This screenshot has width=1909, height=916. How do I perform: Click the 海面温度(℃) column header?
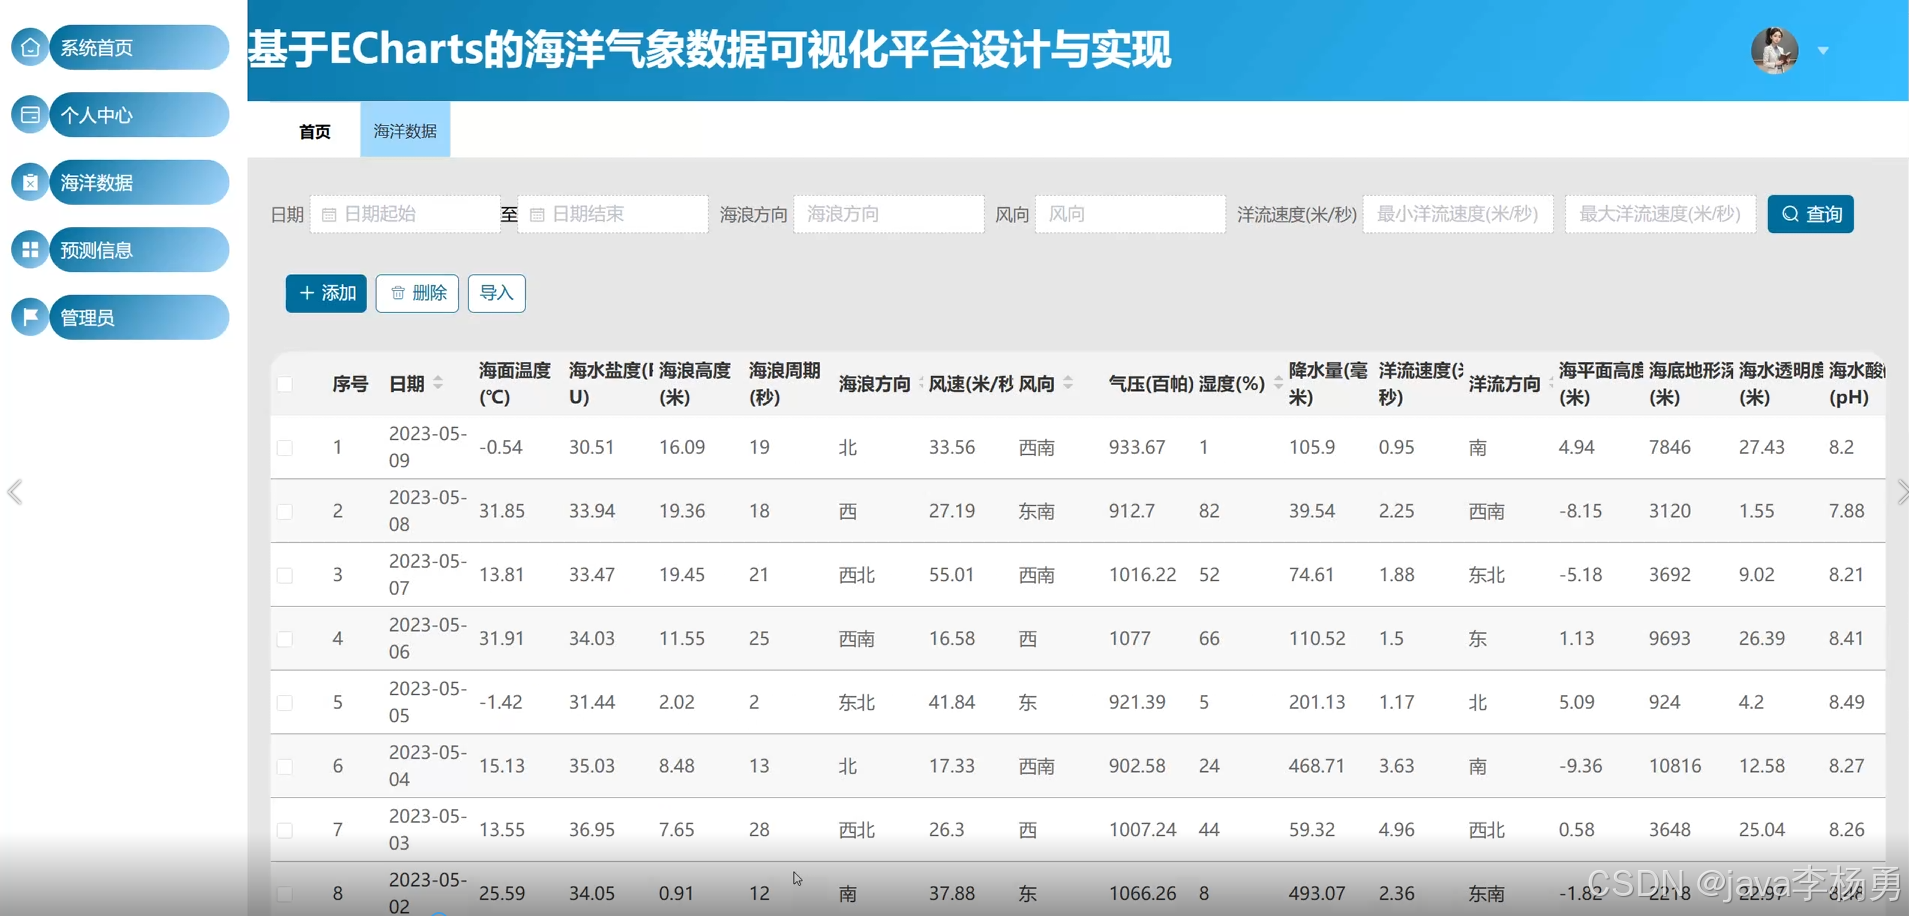[515, 384]
